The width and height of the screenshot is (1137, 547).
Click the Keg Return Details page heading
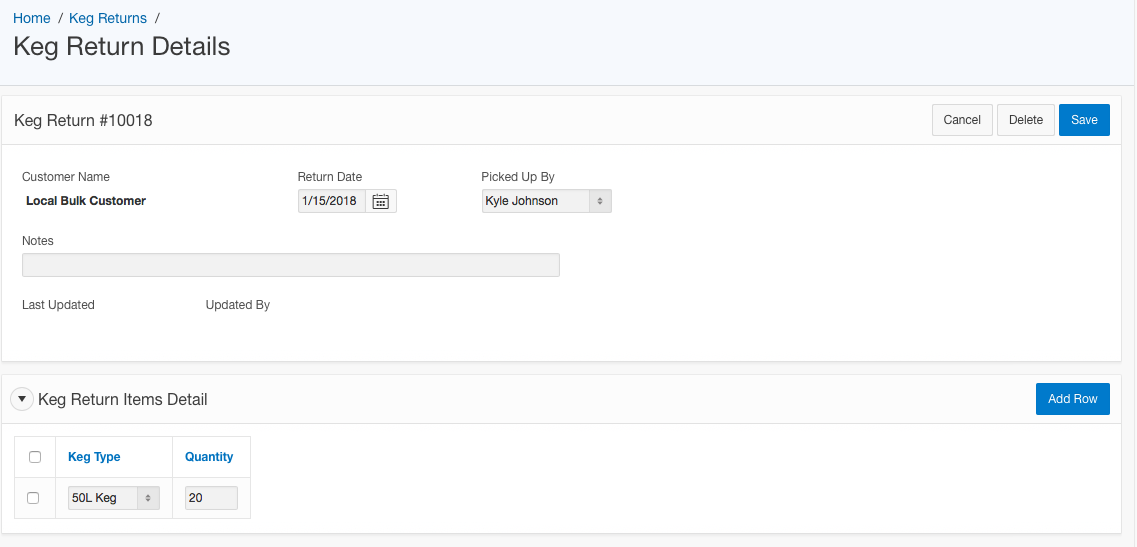122,46
